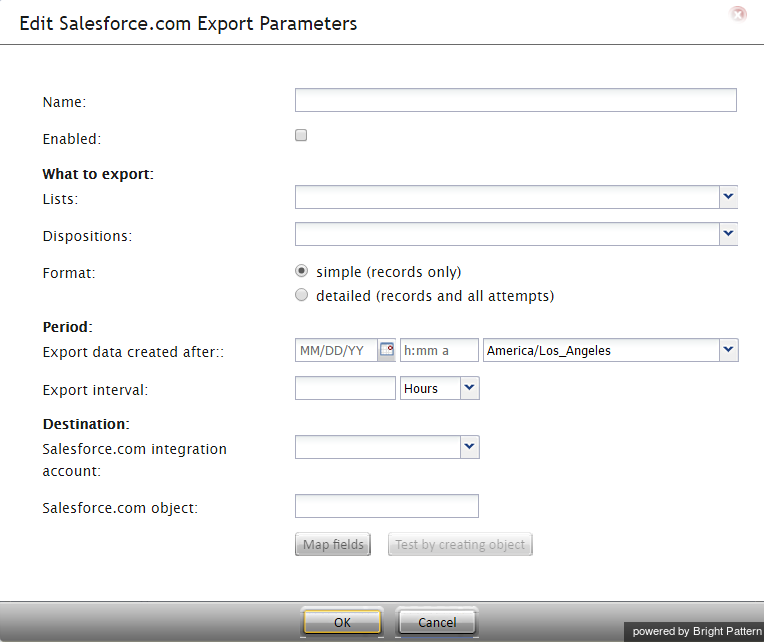Click Test by creating object button

(460, 544)
